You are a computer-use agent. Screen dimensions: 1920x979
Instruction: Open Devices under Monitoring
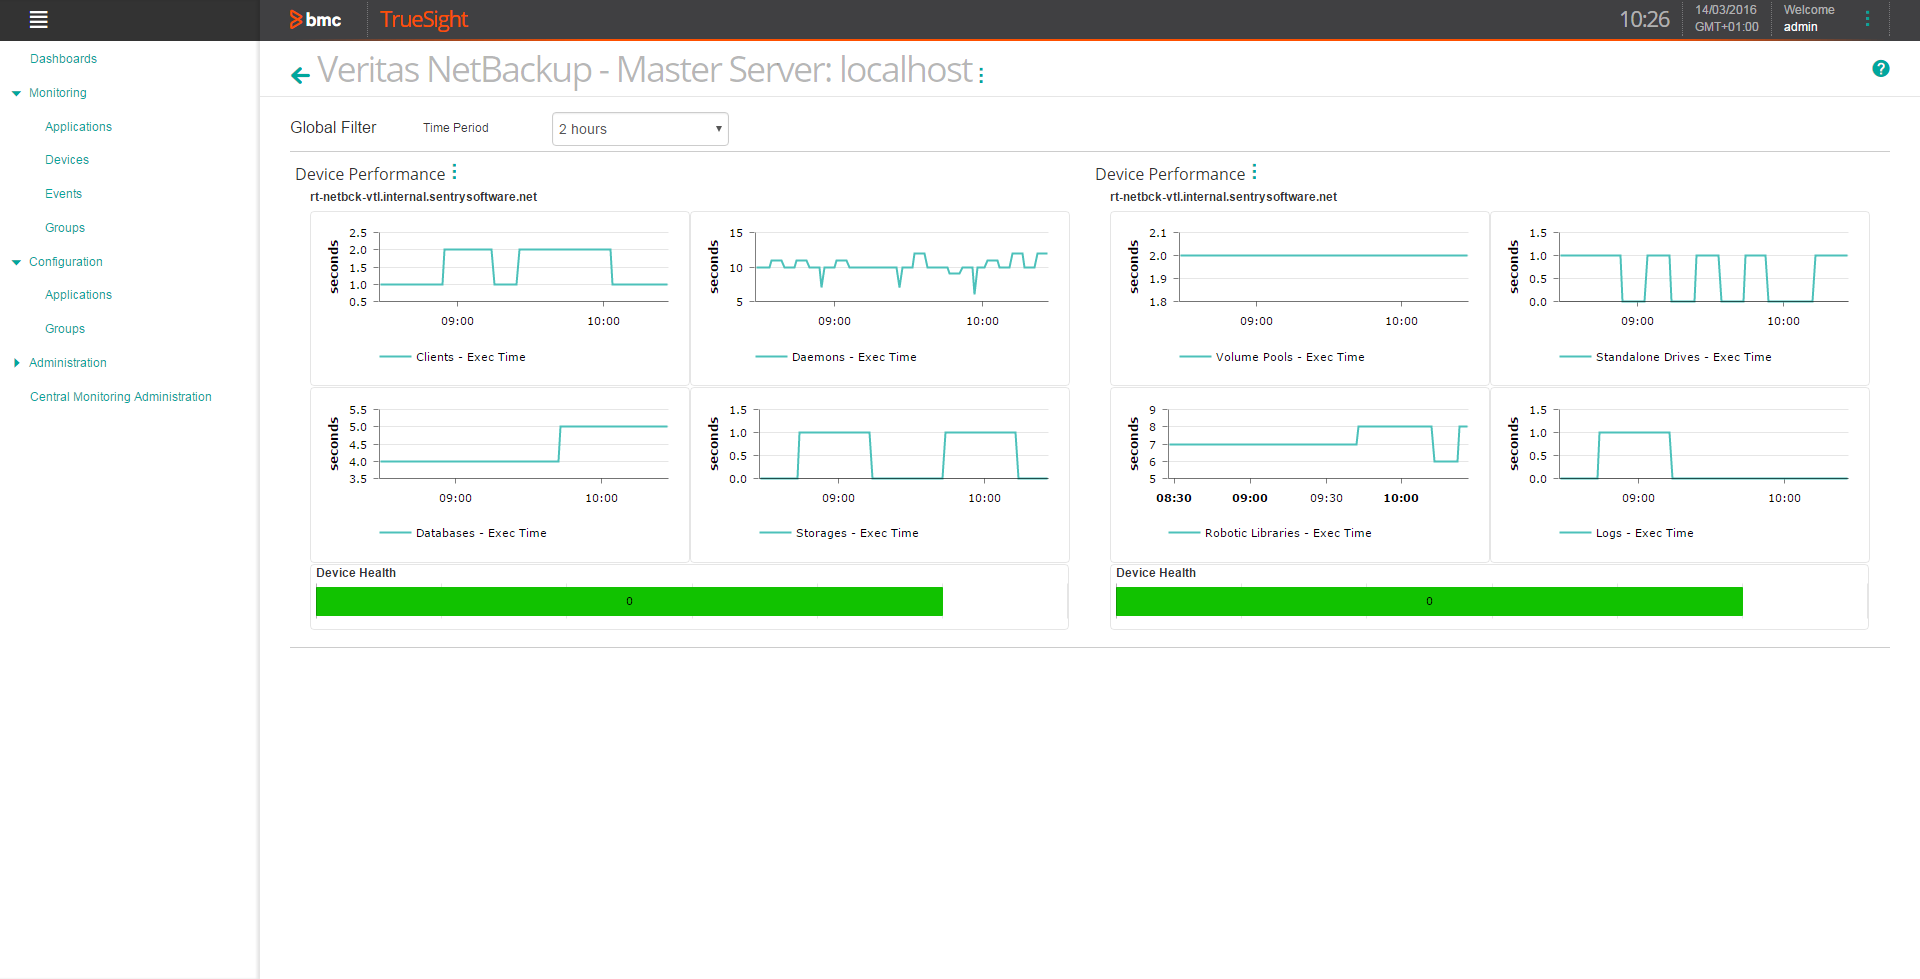click(x=67, y=160)
